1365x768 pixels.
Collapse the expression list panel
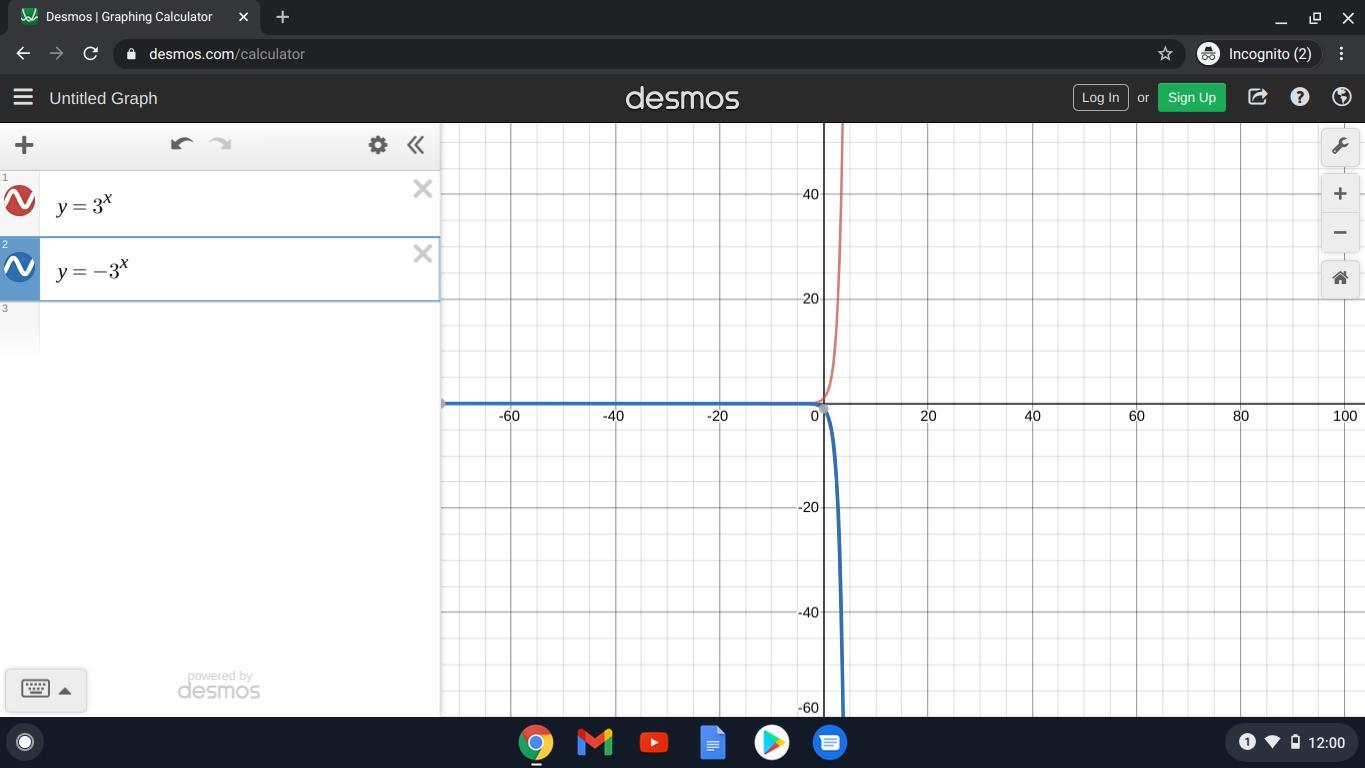point(416,145)
